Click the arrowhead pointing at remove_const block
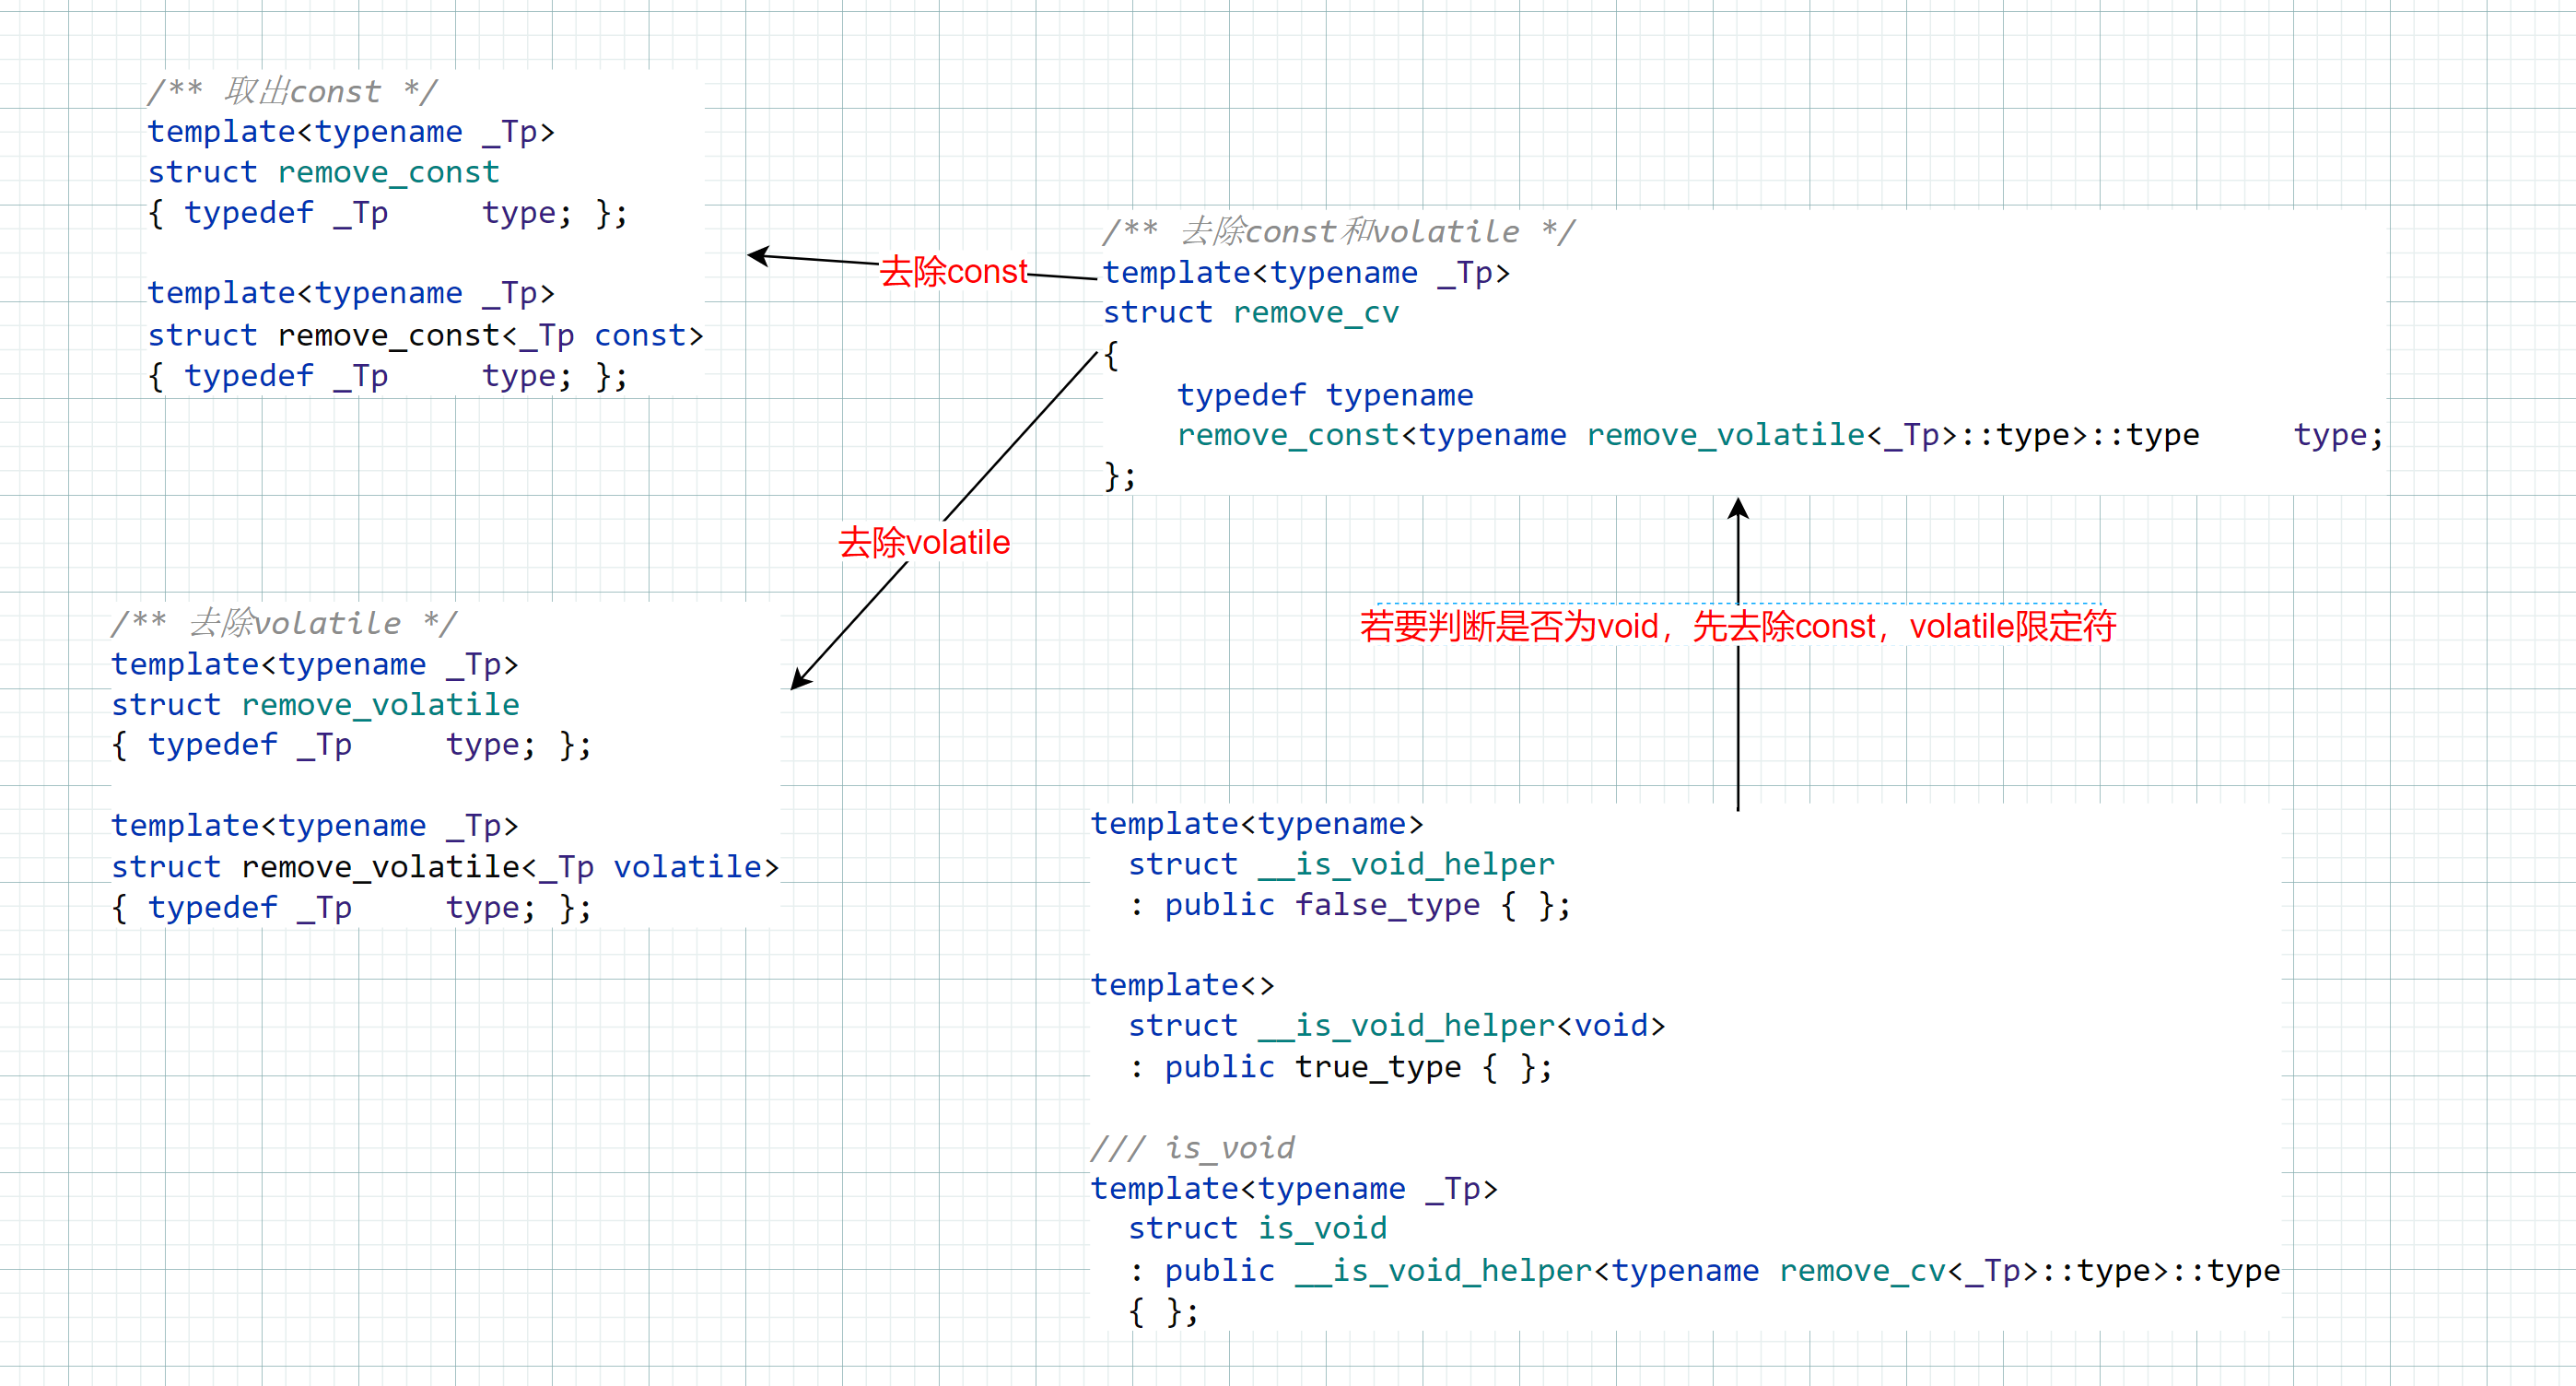 click(759, 256)
